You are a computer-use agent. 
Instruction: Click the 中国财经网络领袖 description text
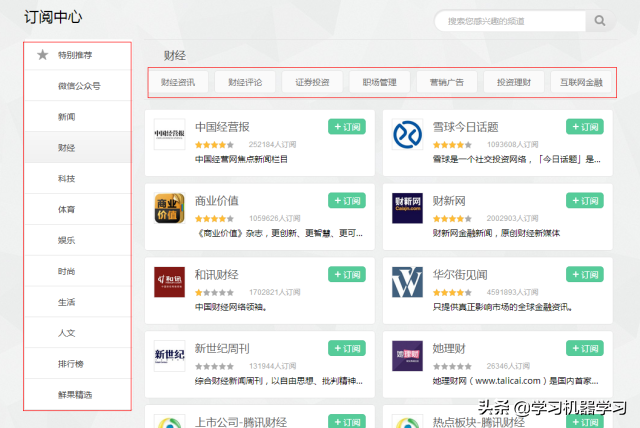tap(231, 307)
